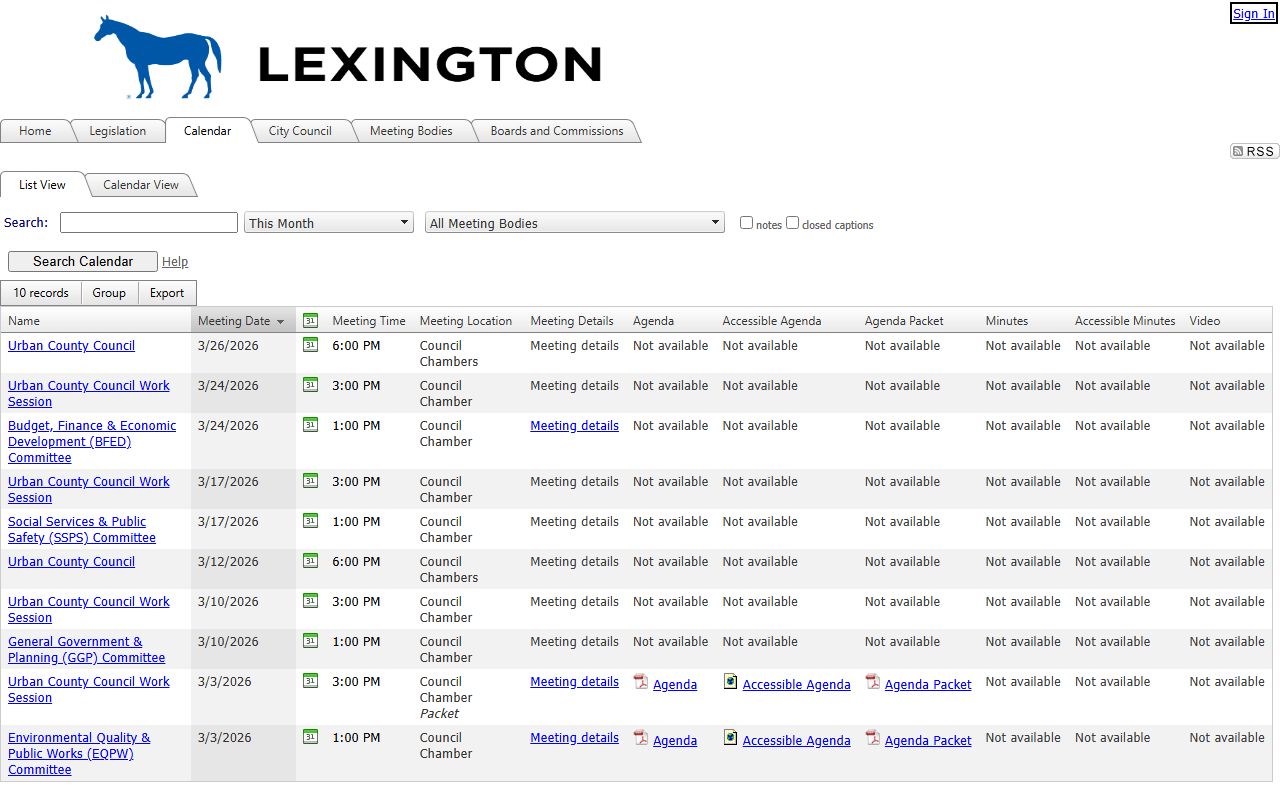This screenshot has height=800, width=1280.
Task: Open PDF icon for 3/3 Work Session Agenda
Action: click(641, 682)
